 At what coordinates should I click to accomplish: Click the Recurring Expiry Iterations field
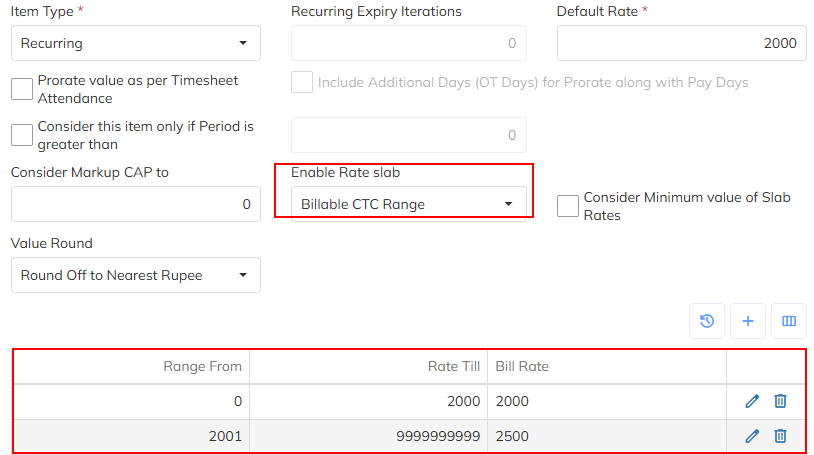click(x=408, y=43)
